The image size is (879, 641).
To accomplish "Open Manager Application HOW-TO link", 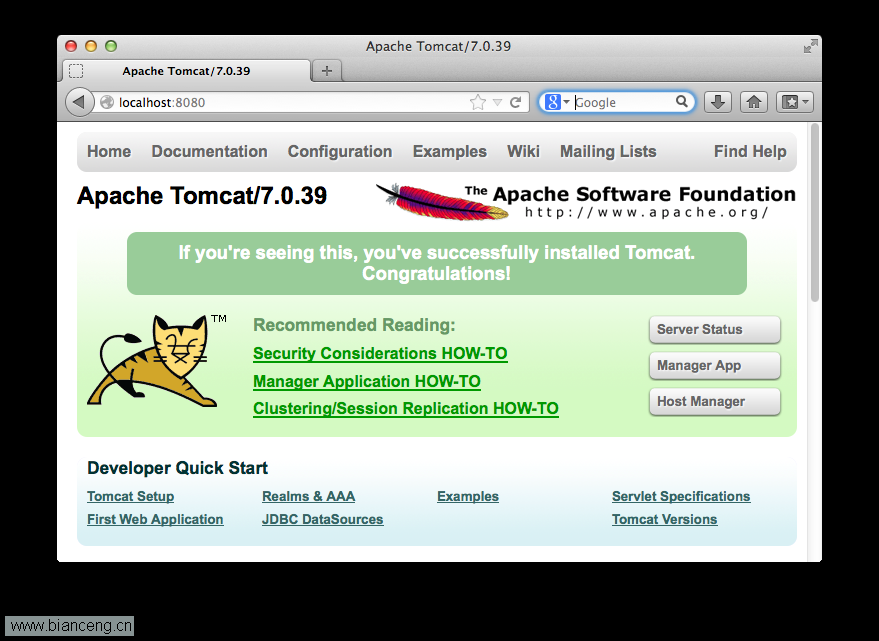I will click(x=367, y=381).
